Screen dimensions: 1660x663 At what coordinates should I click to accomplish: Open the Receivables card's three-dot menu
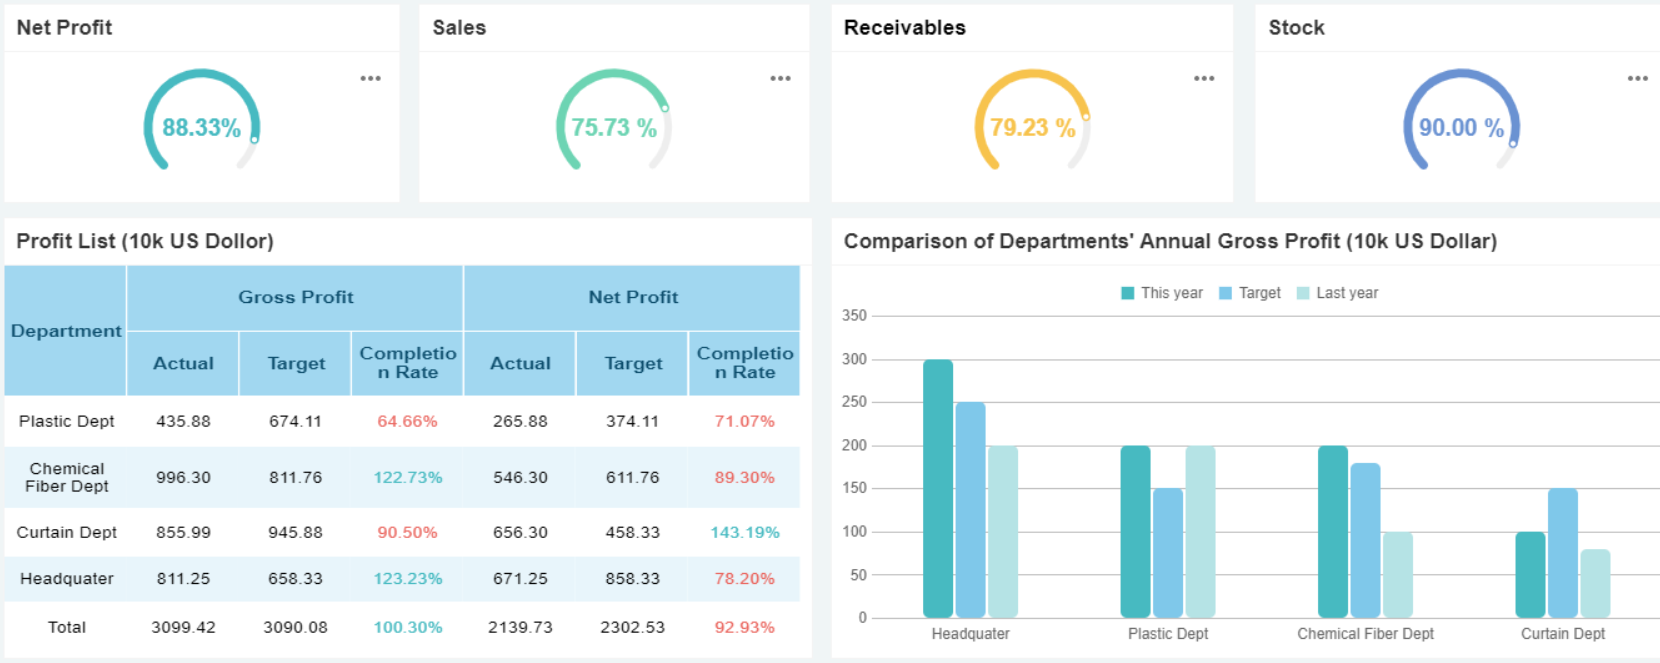tap(1204, 78)
